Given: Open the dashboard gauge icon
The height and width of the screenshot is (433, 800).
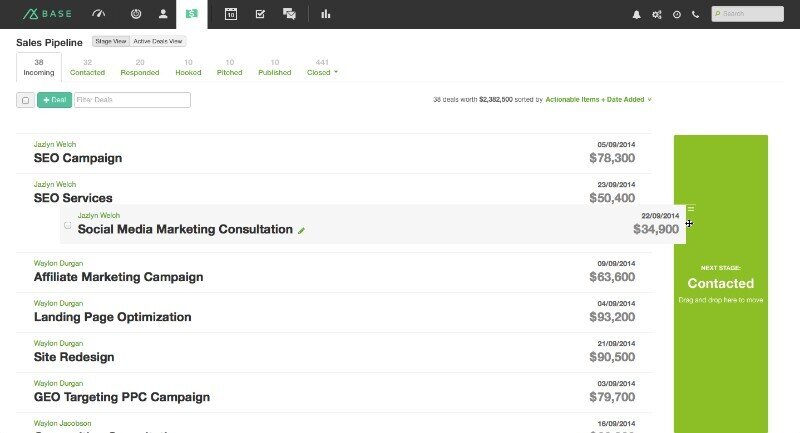Looking at the screenshot, I should (97, 14).
